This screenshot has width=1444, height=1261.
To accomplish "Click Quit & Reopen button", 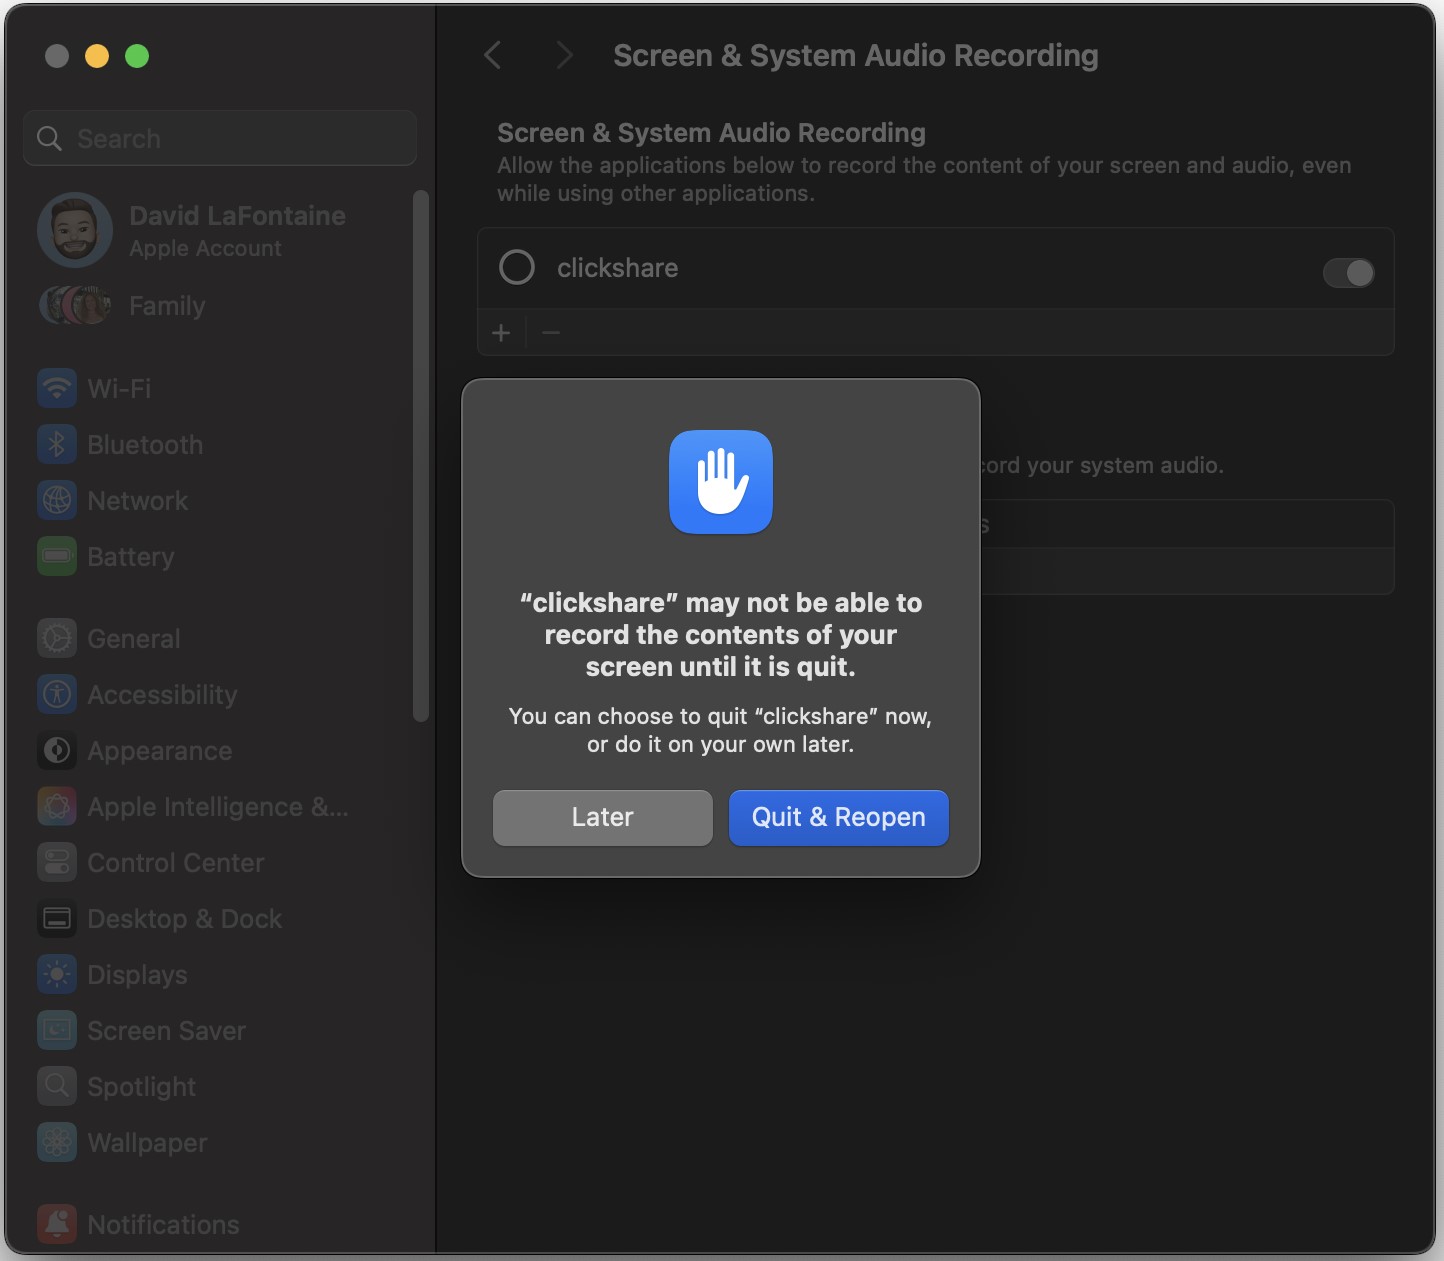I will click(839, 817).
